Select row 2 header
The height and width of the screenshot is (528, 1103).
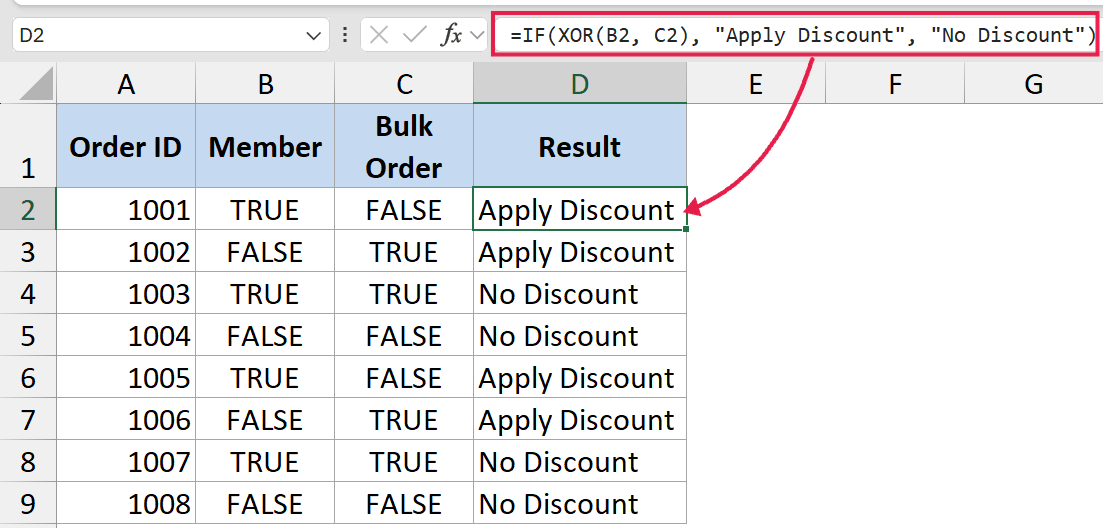tap(28, 209)
